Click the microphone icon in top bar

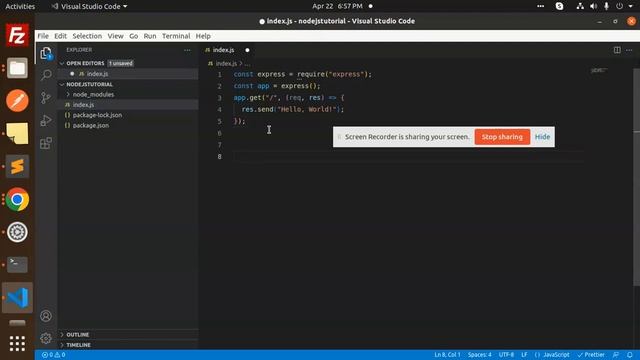click(x=606, y=6)
